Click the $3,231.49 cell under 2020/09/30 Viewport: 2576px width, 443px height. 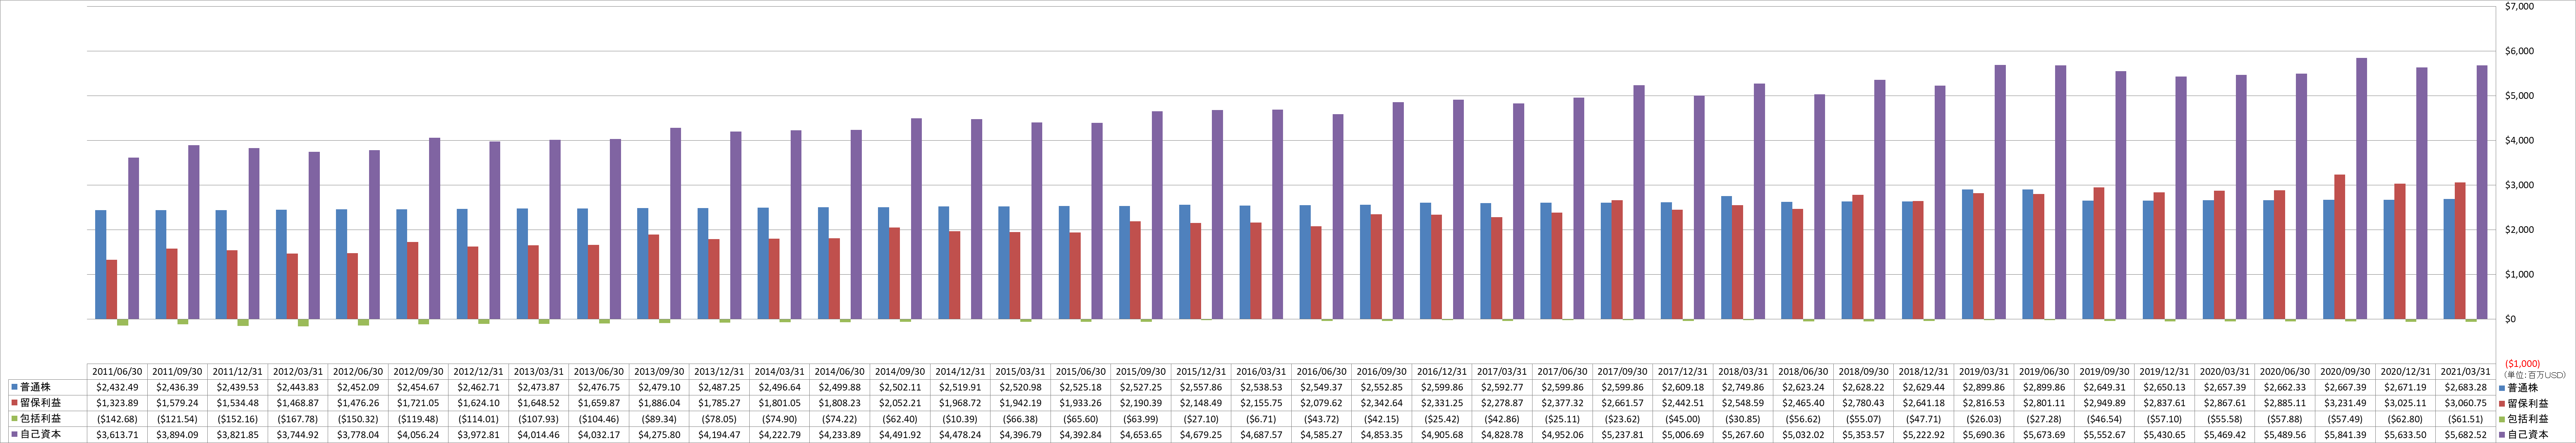(2345, 403)
